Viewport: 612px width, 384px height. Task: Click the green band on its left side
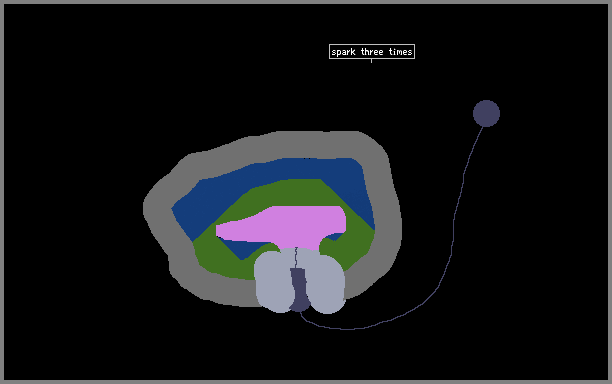211,254
